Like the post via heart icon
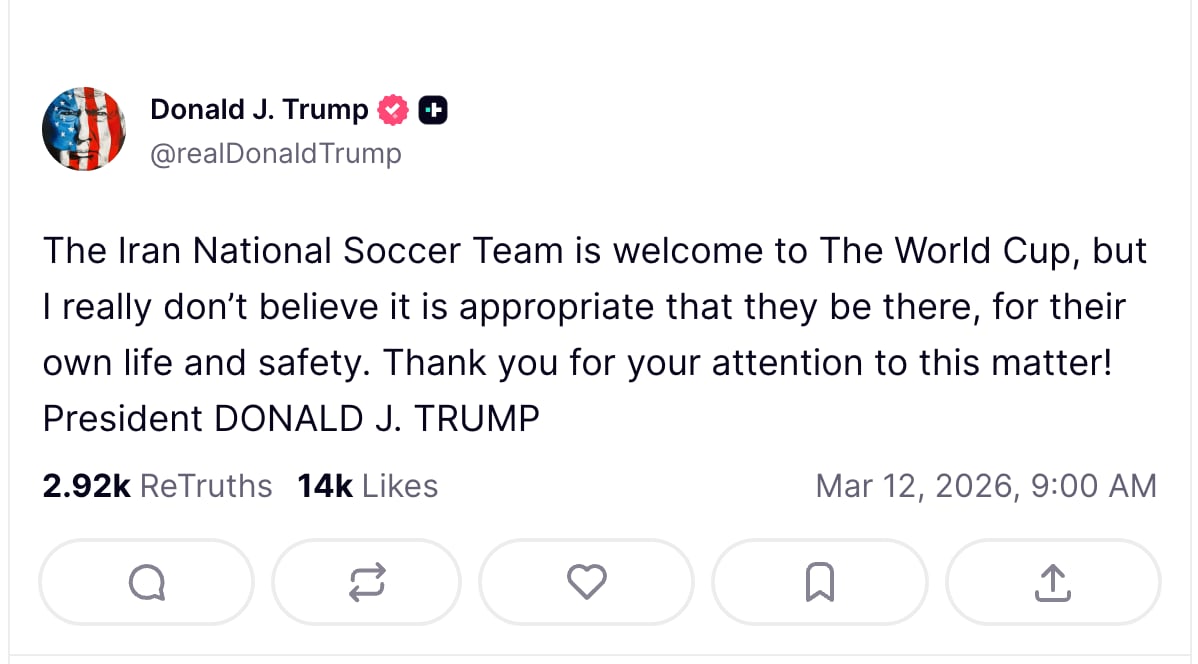1198x664 pixels. (x=586, y=582)
